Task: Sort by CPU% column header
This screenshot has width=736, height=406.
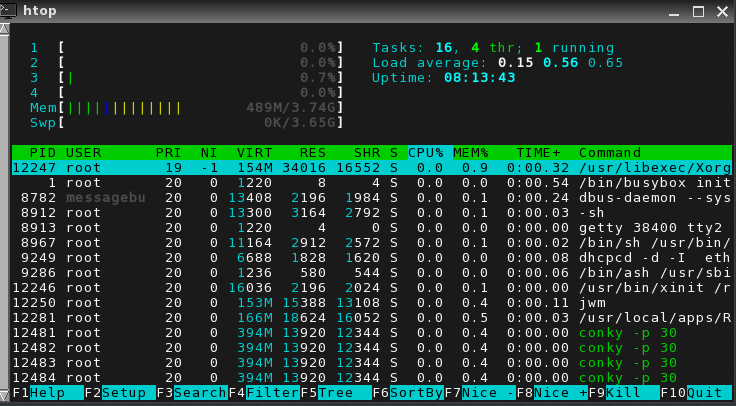Action: click(426, 153)
